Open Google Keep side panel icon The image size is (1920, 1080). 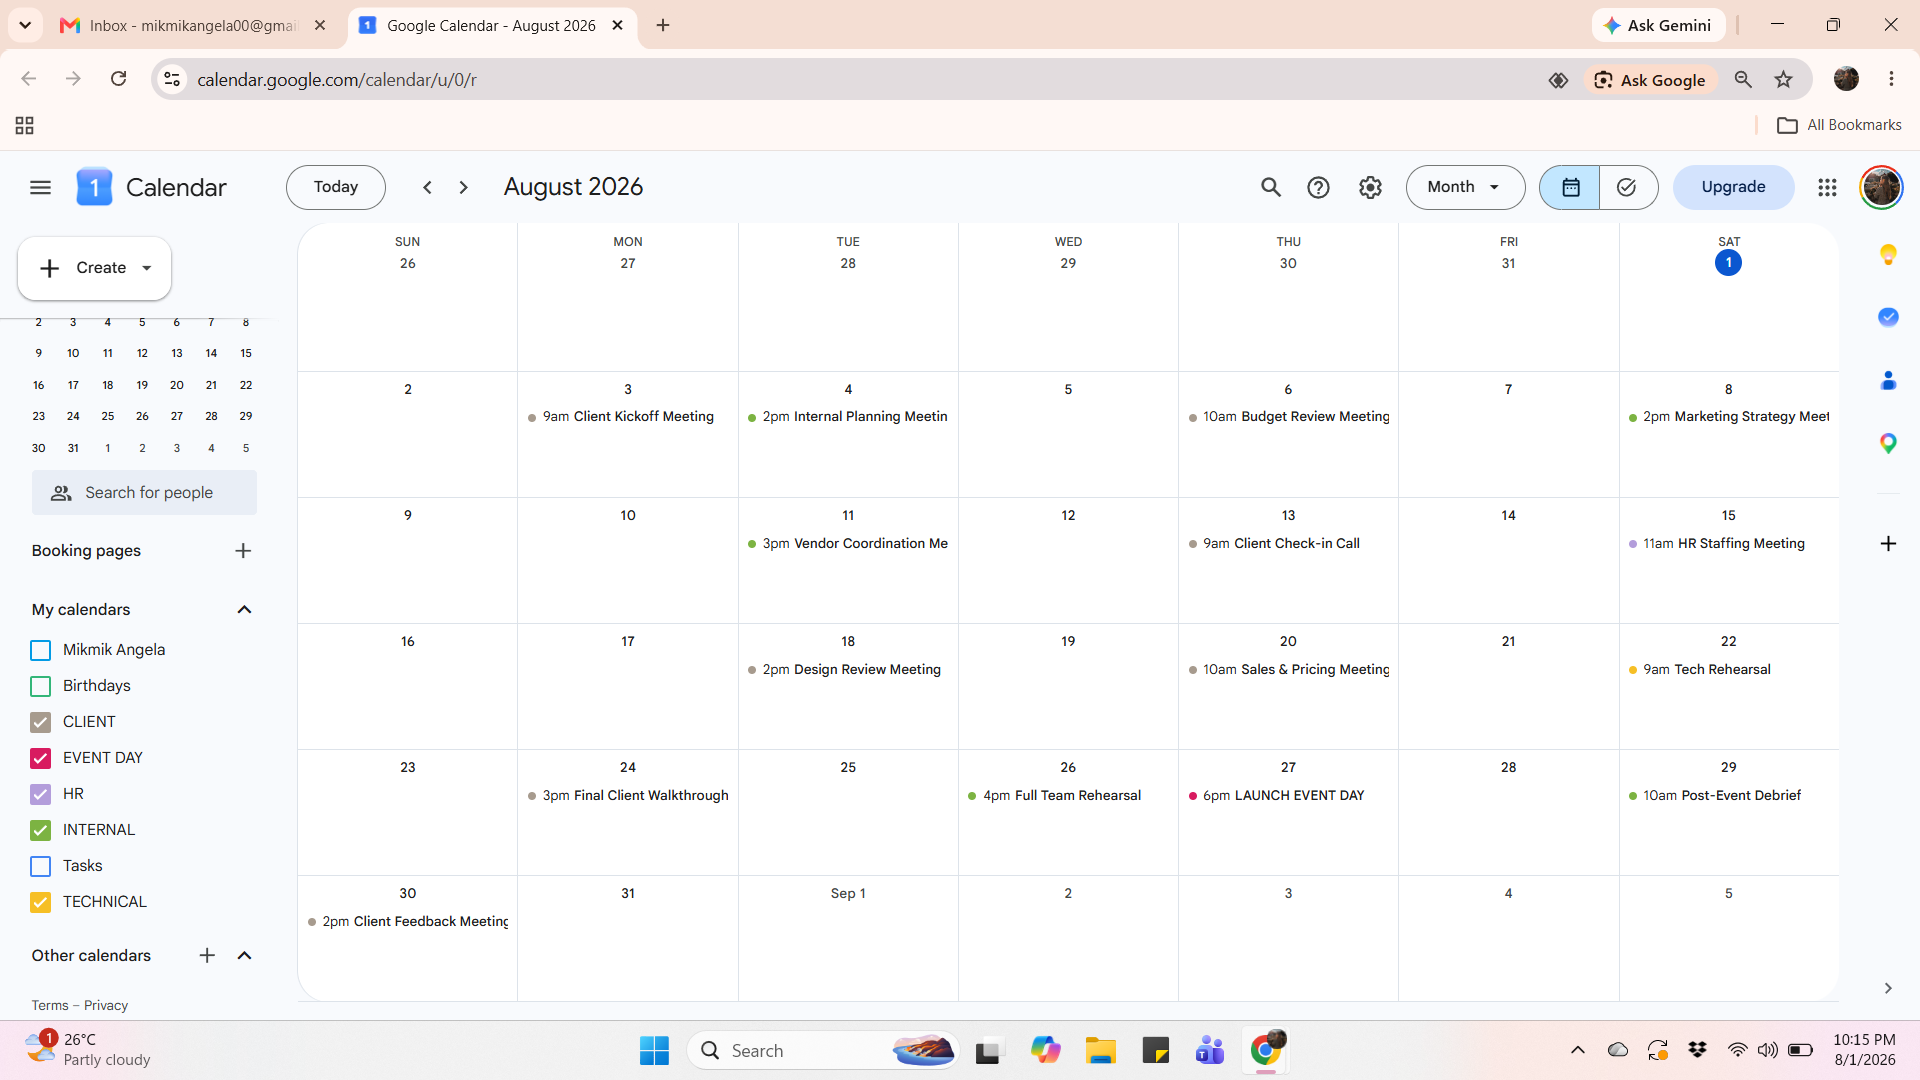click(x=1888, y=255)
